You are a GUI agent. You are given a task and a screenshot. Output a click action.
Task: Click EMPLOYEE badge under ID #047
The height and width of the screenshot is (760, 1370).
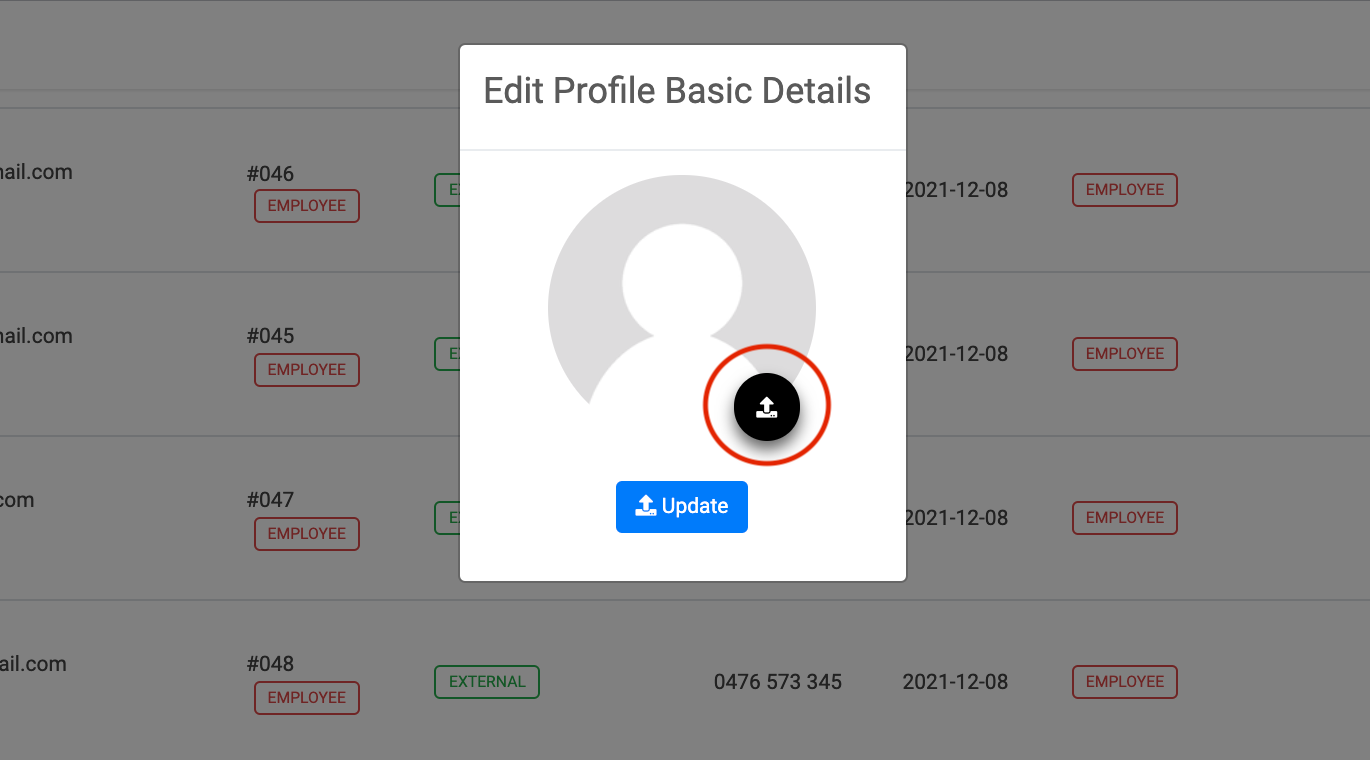[x=307, y=534]
